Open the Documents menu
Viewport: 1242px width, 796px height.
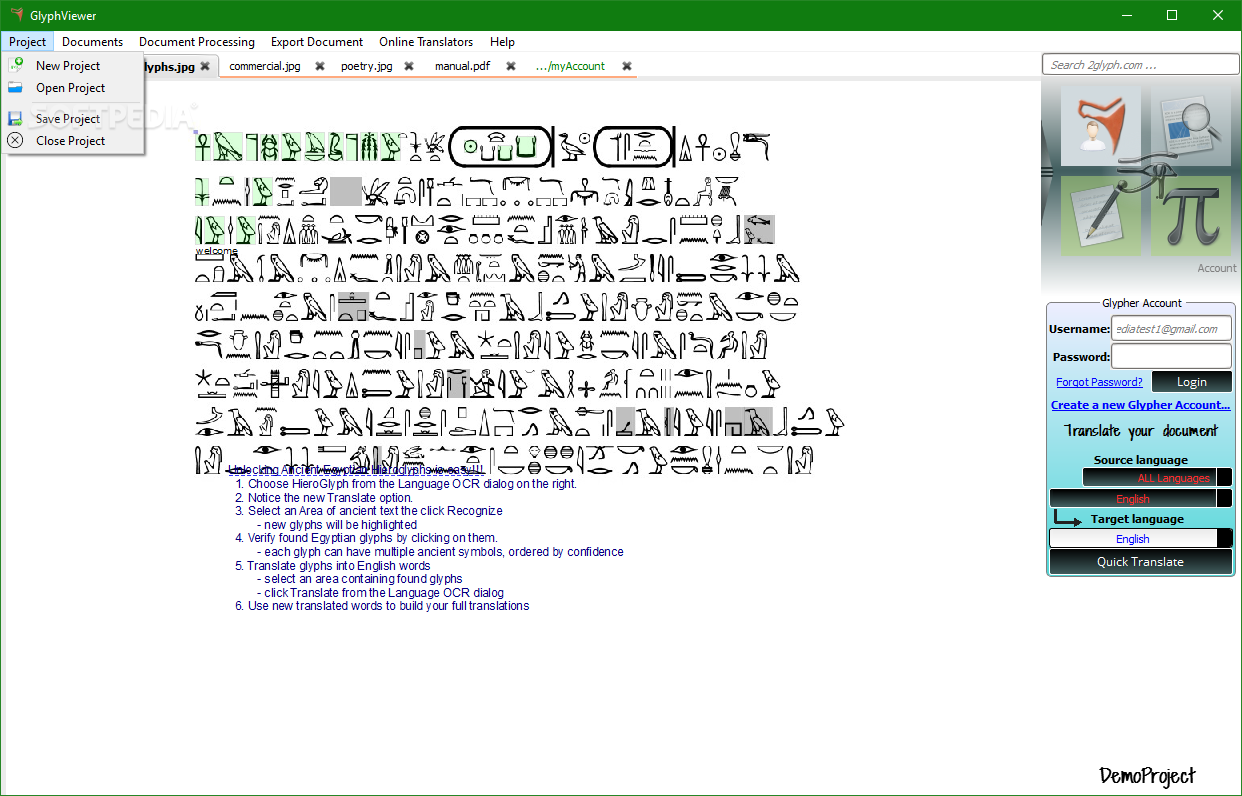pyautogui.click(x=92, y=41)
